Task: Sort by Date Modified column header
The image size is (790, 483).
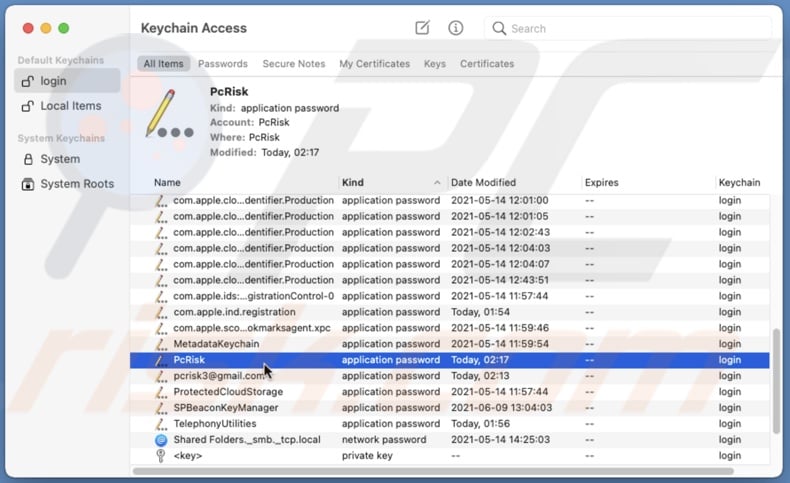Action: [510, 183]
